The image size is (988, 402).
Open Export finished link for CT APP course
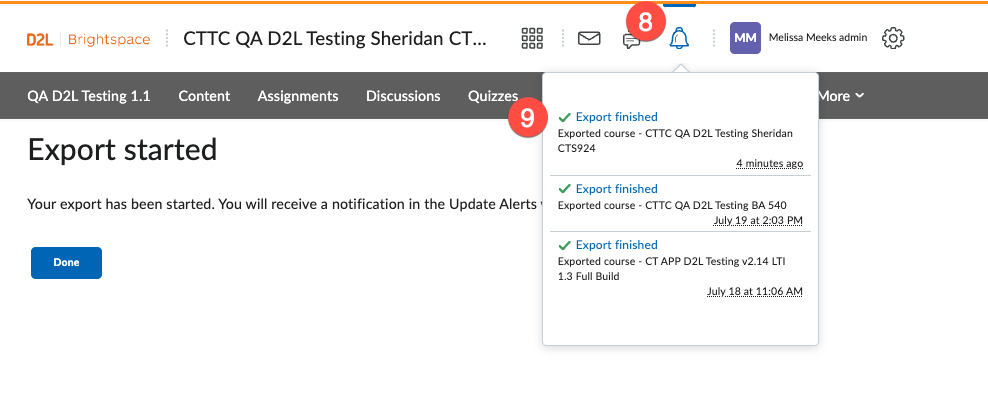[x=616, y=245]
